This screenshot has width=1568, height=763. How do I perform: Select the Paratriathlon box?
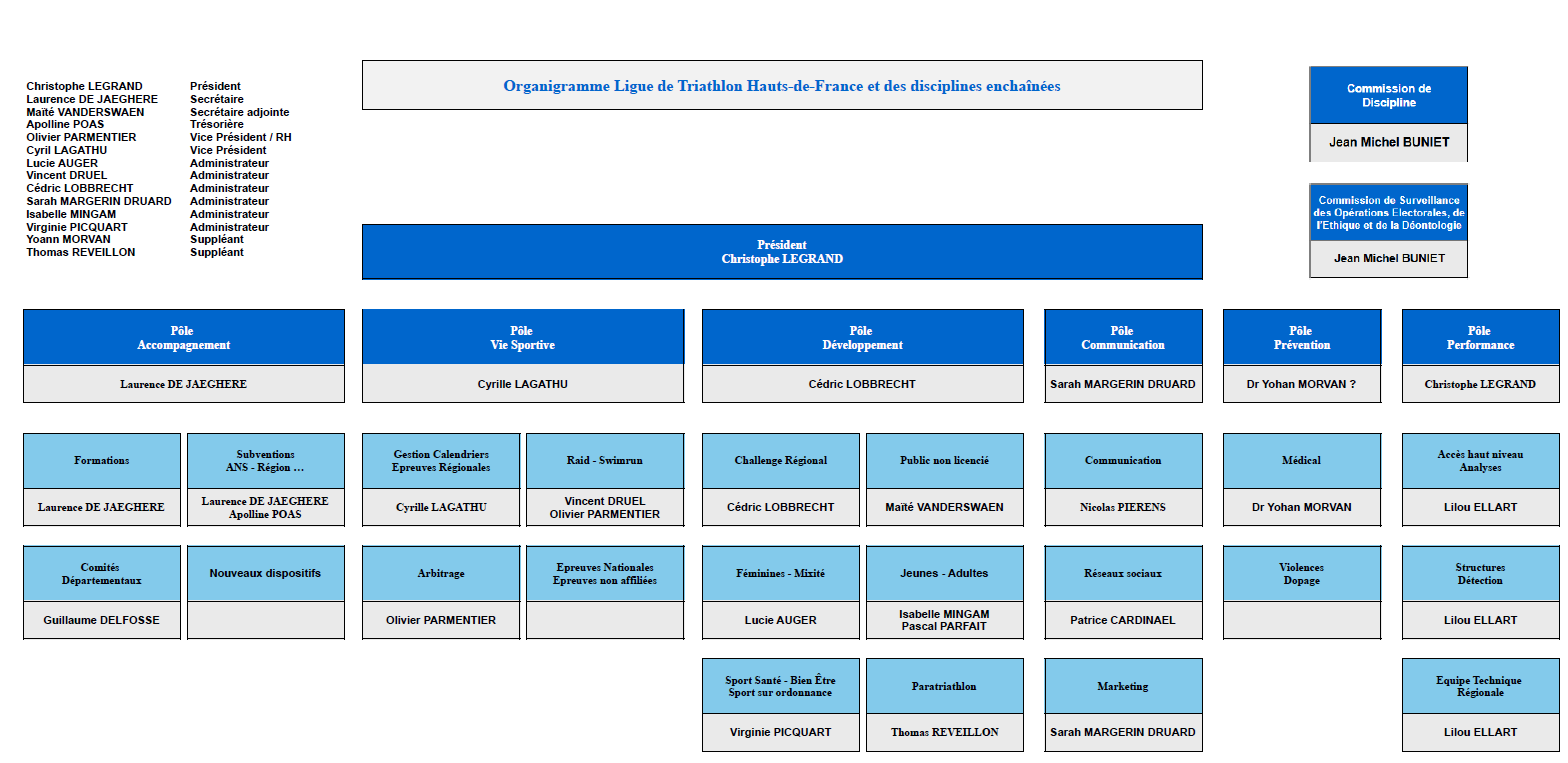click(944, 686)
